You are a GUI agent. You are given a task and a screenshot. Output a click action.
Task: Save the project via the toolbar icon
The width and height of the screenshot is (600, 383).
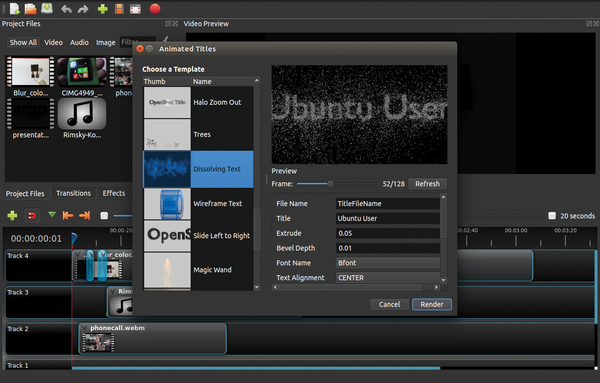(47, 8)
